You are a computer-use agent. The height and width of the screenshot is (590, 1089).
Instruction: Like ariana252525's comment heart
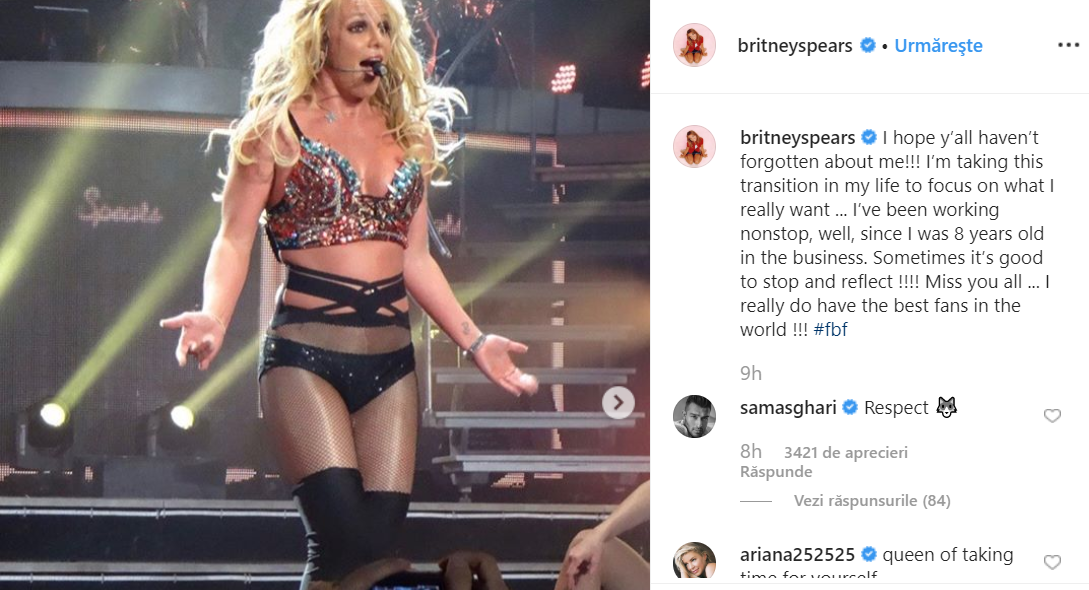coord(1052,562)
